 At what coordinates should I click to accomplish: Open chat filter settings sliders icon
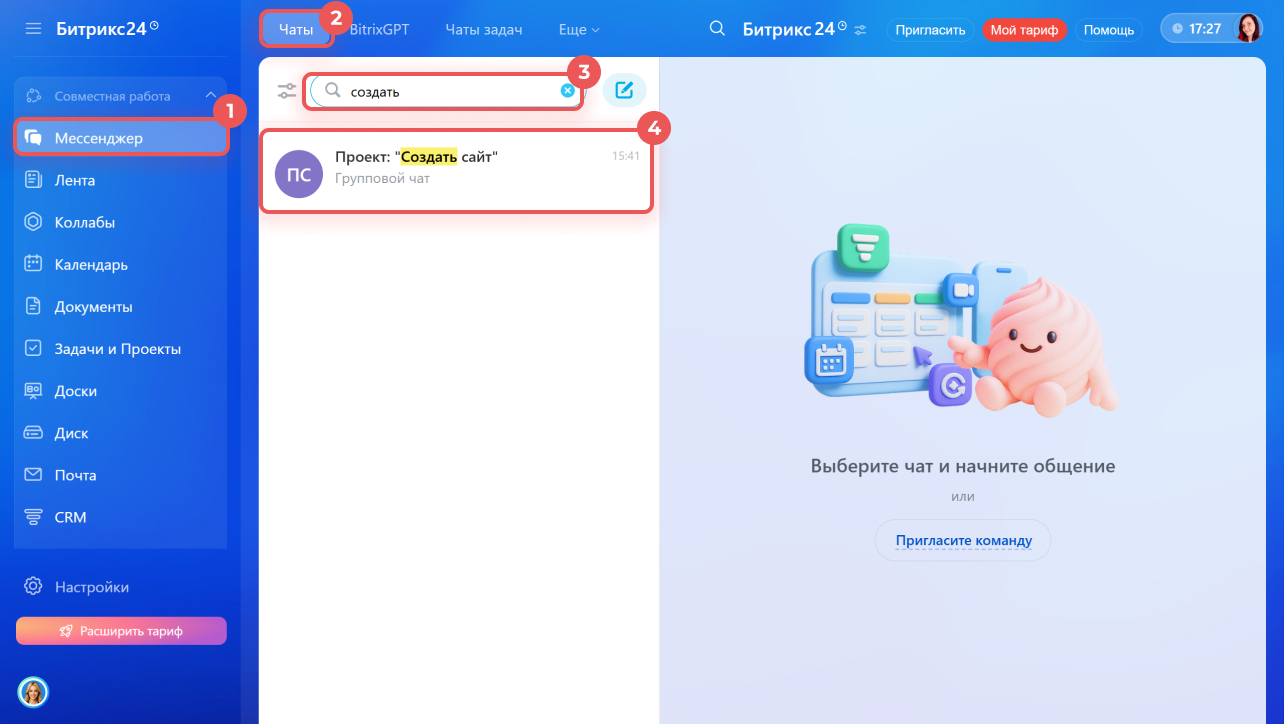pyautogui.click(x=288, y=91)
